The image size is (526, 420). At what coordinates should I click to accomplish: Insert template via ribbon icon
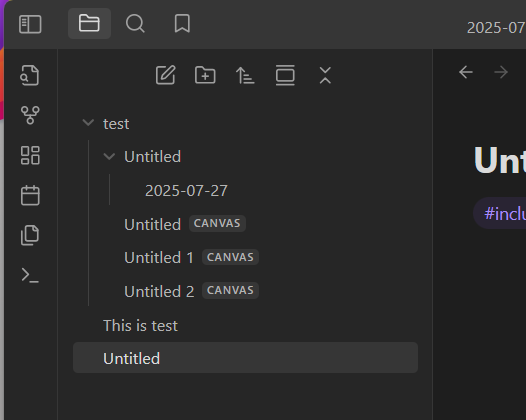coord(30,235)
